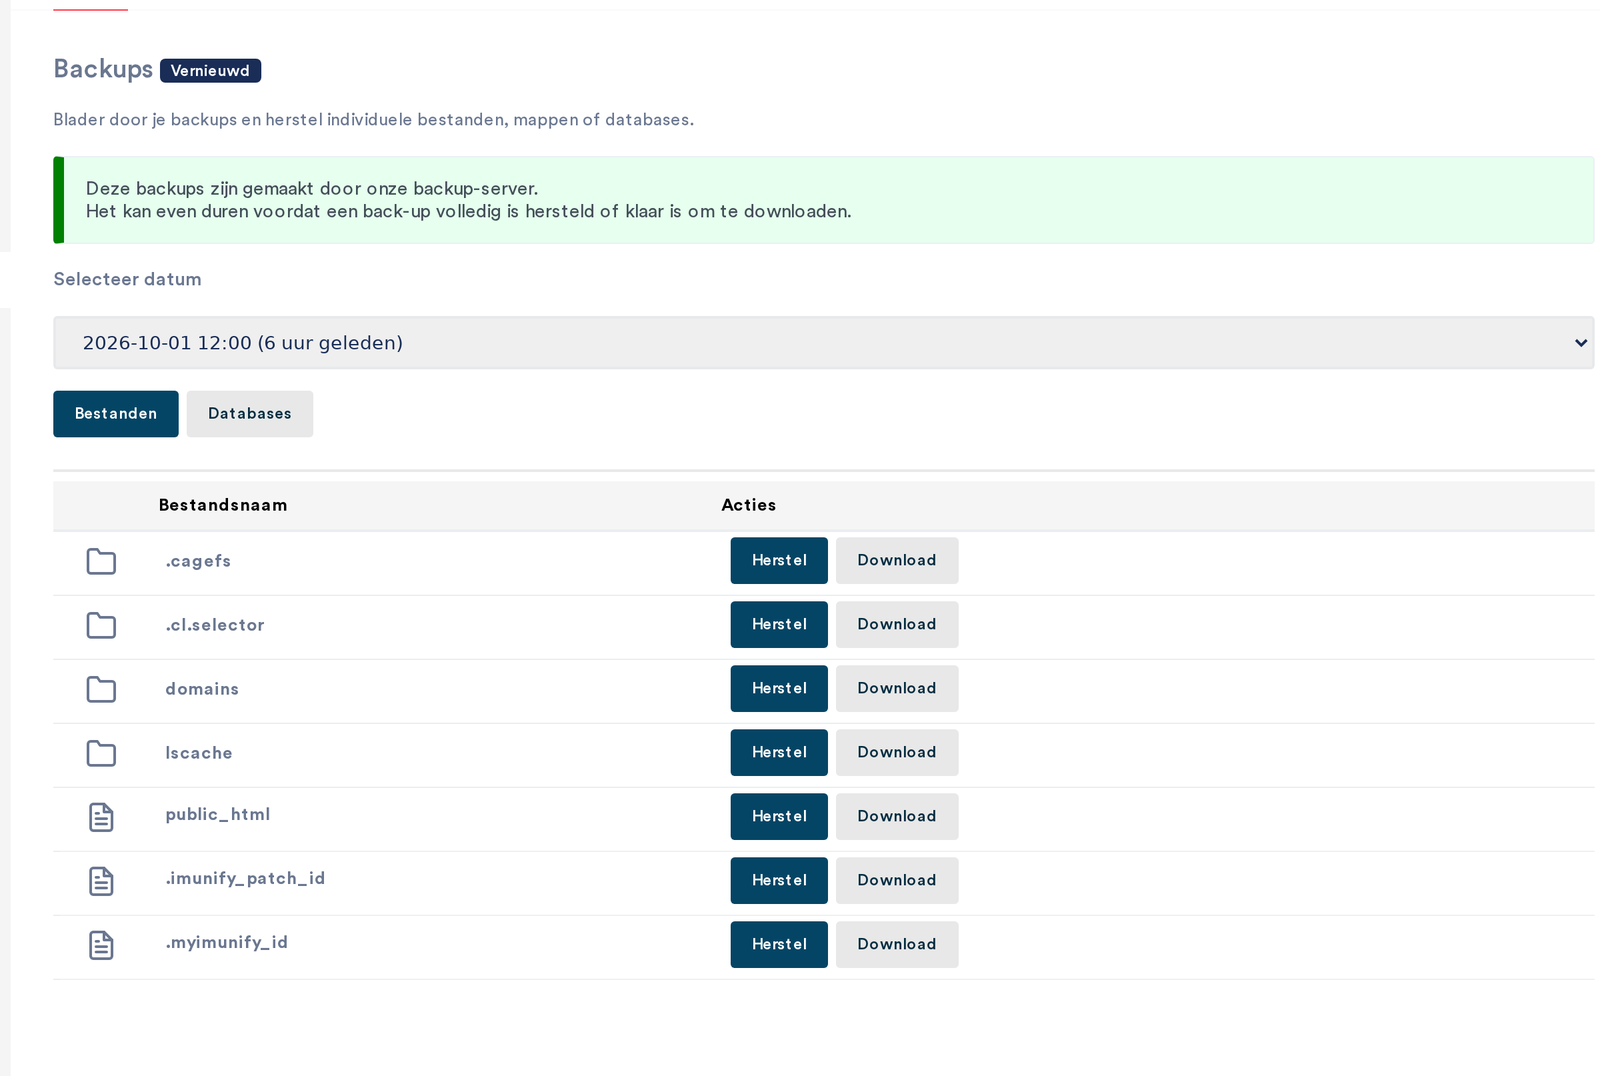Download the .myimunify_id file
The width and height of the screenshot is (1600, 1076).
[897, 945]
